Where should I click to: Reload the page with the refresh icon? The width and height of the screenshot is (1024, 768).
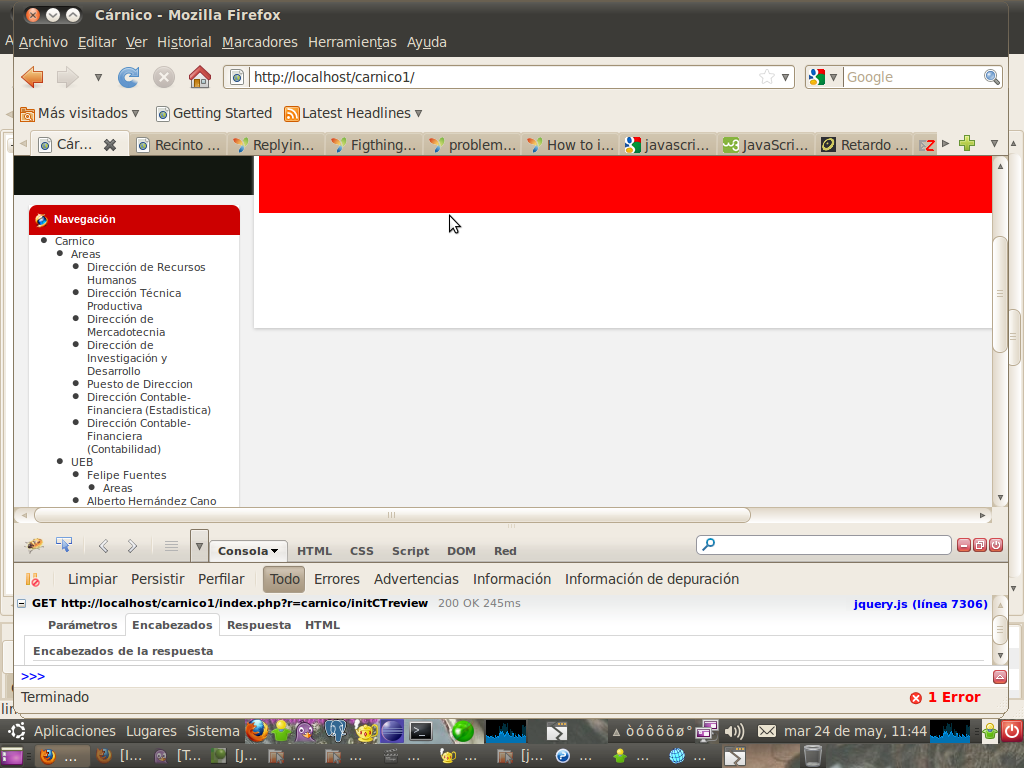[128, 77]
